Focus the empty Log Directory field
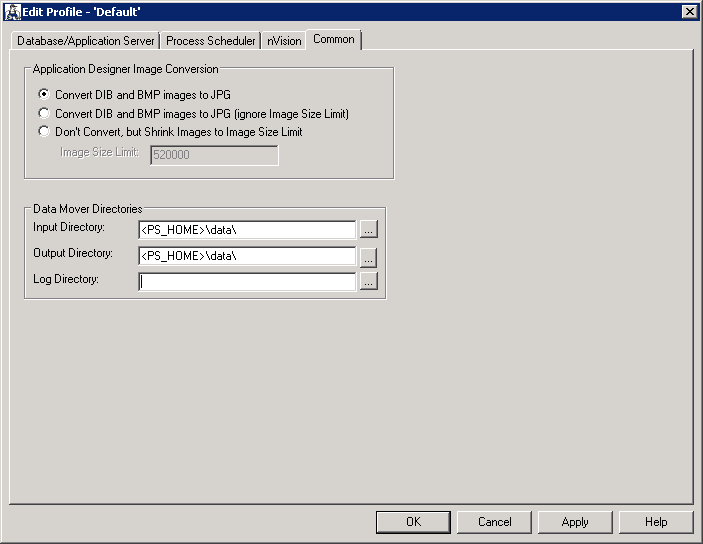The height and width of the screenshot is (544, 703). (x=247, y=282)
